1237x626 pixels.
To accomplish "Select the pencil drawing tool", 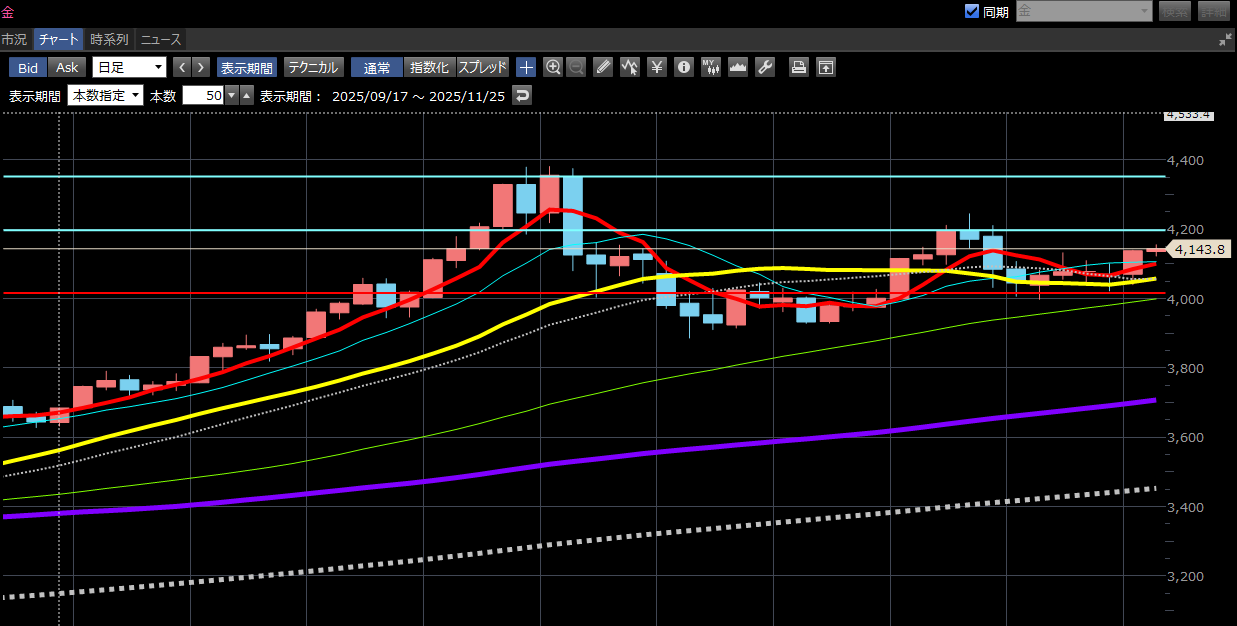I will tap(603, 67).
